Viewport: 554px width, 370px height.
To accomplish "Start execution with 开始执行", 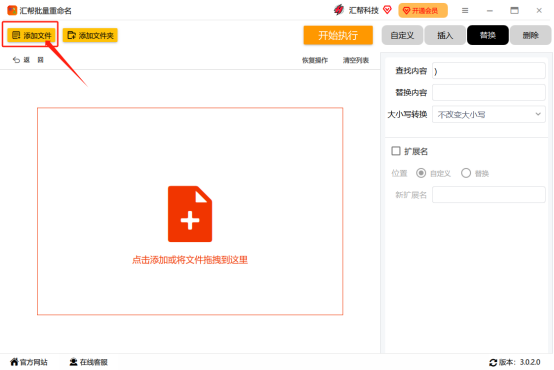I will click(x=338, y=35).
